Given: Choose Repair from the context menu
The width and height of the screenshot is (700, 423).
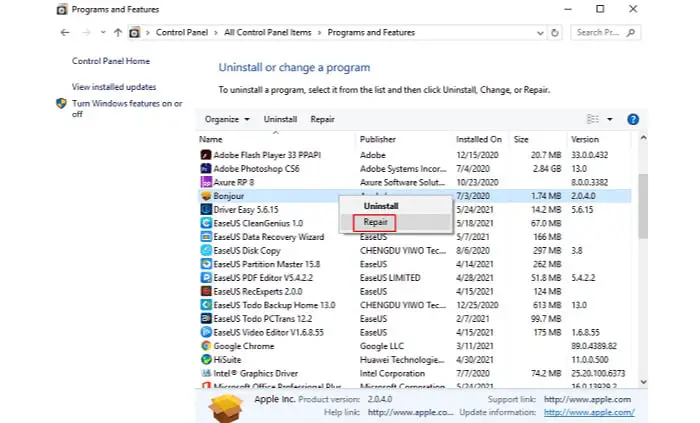Looking at the screenshot, I should point(375,222).
